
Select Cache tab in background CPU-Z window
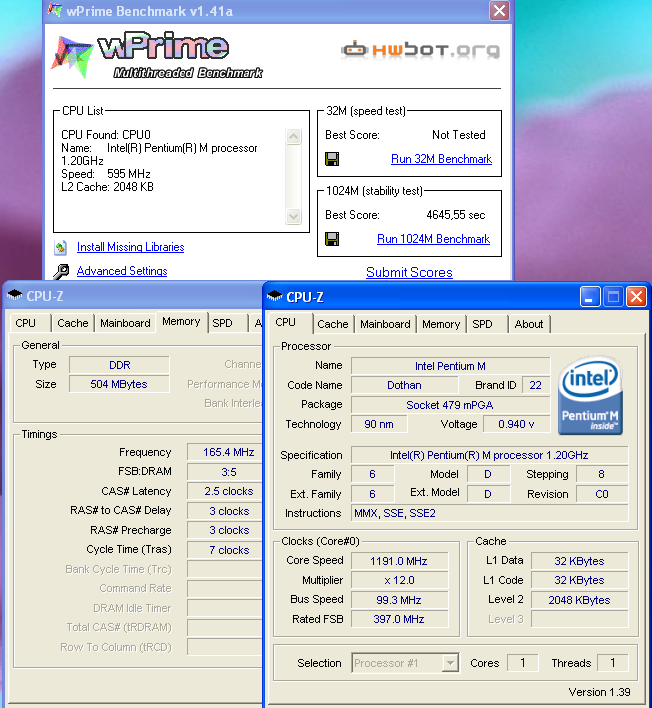tap(72, 323)
